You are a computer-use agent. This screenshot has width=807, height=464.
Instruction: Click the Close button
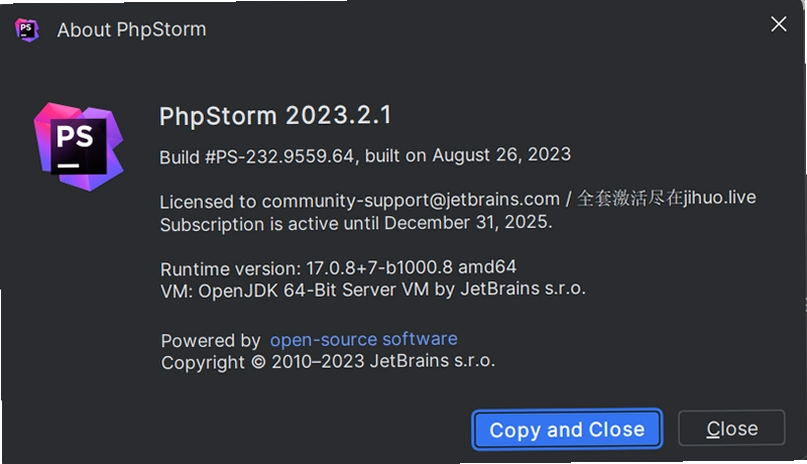[731, 428]
